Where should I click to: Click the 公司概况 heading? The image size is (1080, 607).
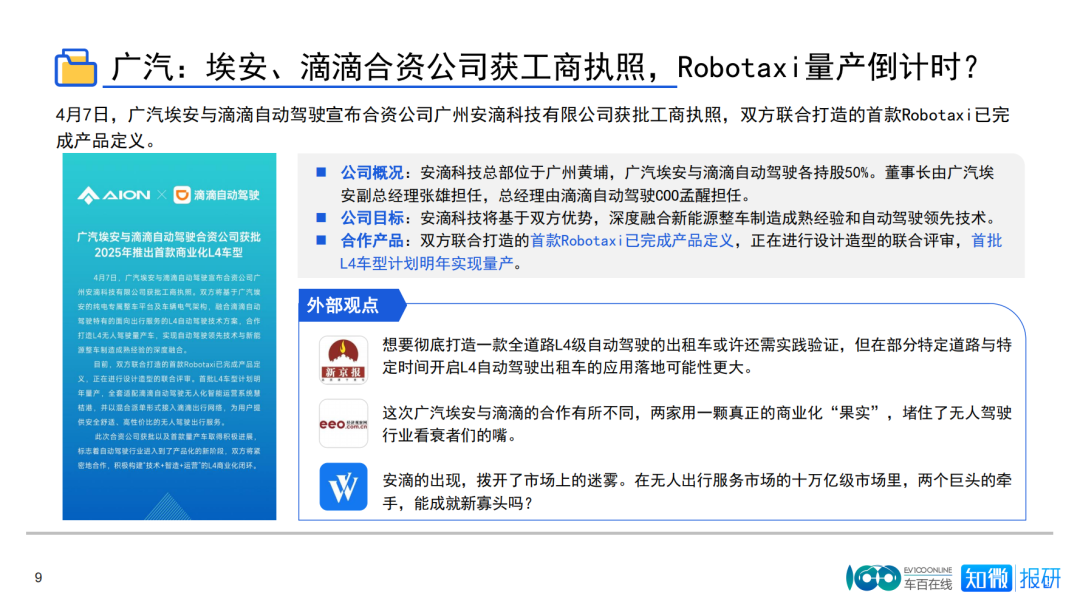pyautogui.click(x=372, y=173)
